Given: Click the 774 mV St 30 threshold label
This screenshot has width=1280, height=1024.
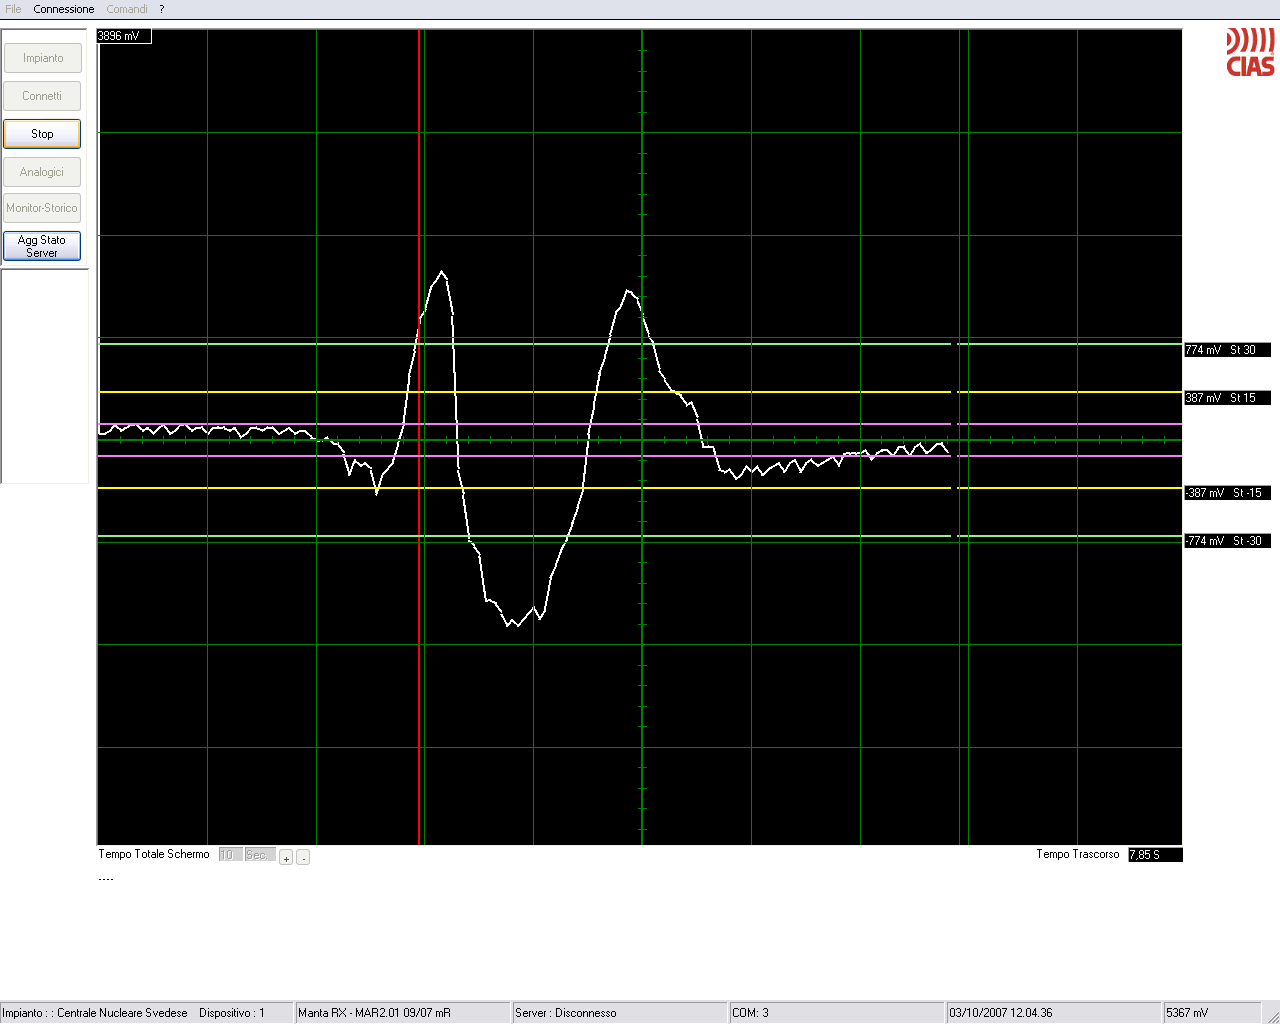Looking at the screenshot, I should (x=1227, y=350).
